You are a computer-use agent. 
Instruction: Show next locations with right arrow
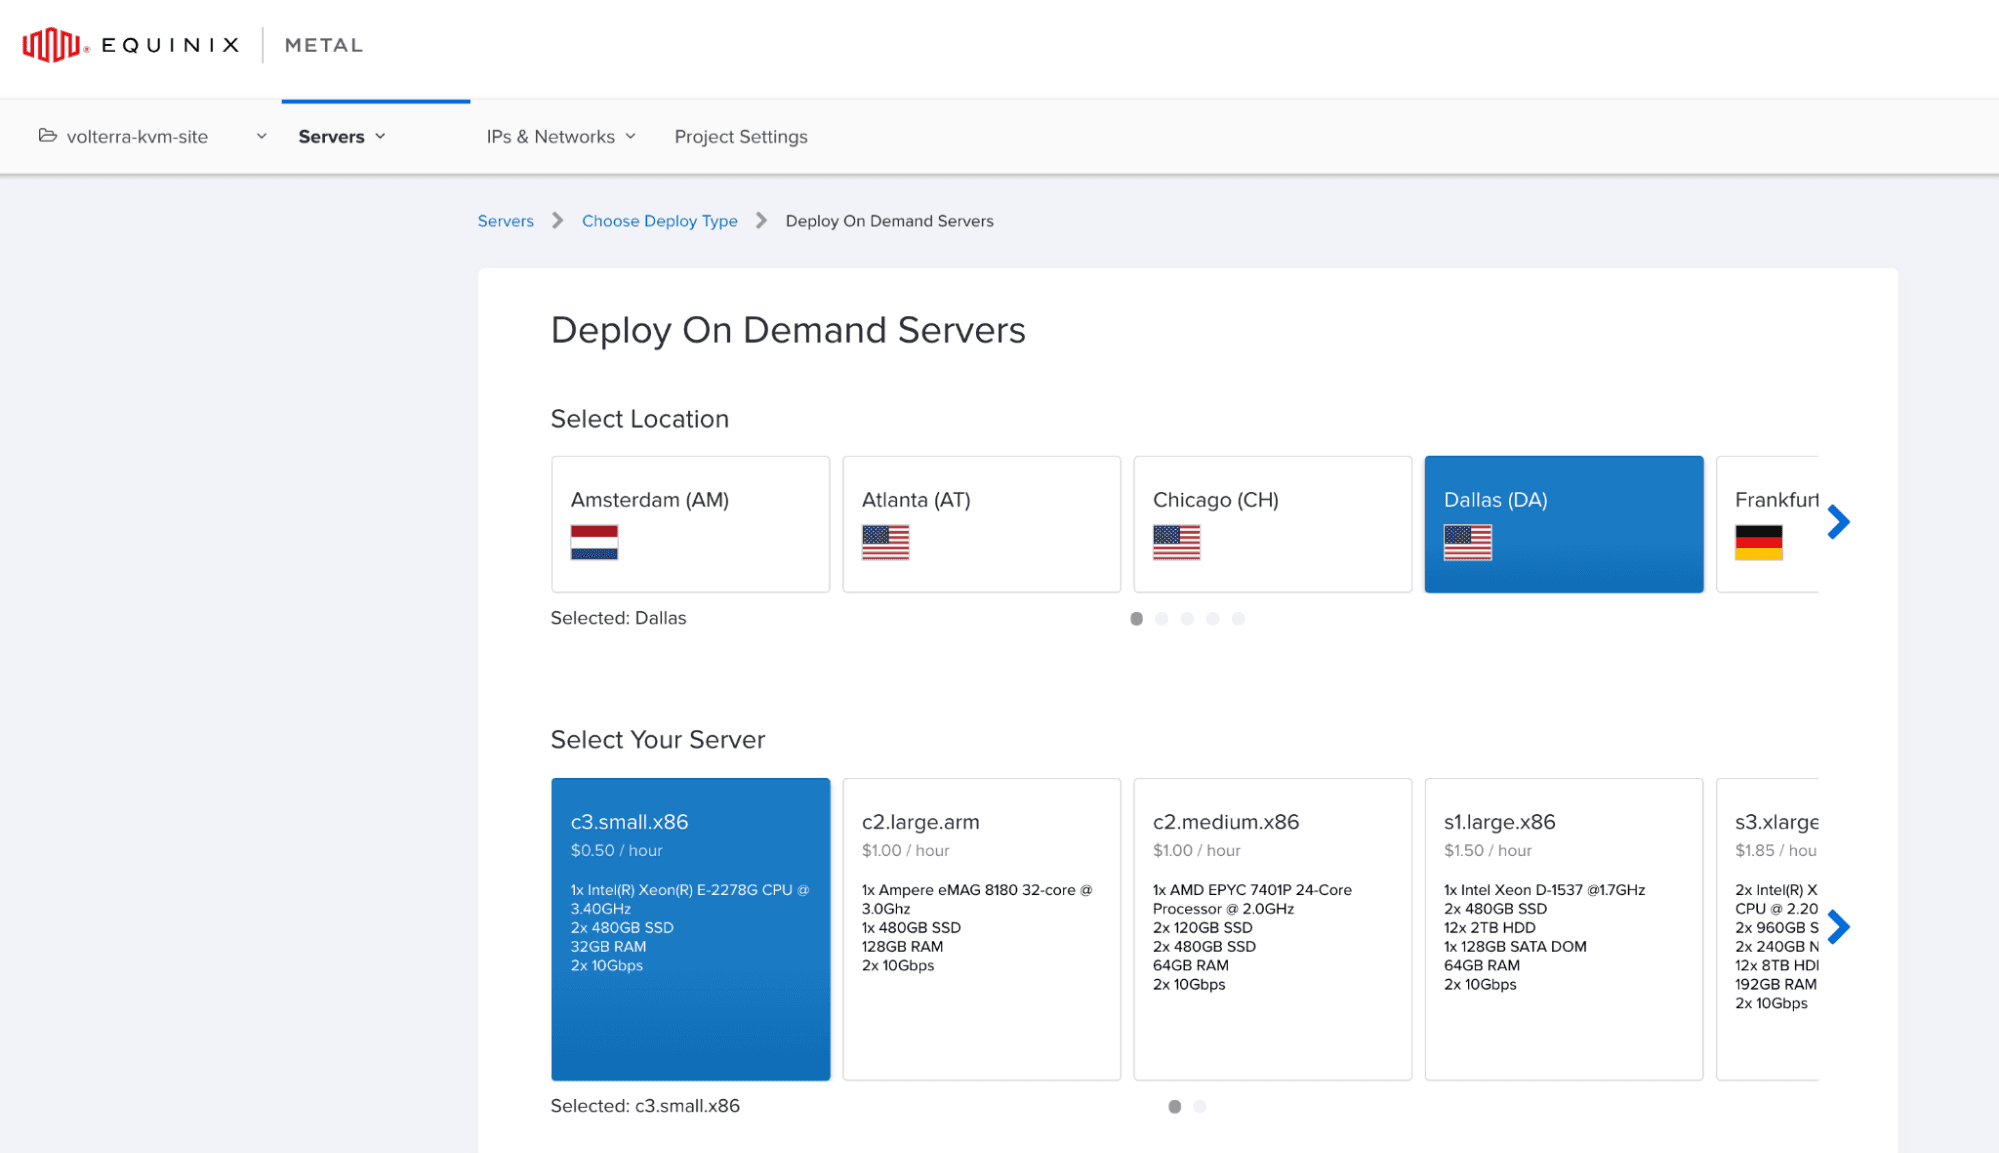(x=1838, y=522)
